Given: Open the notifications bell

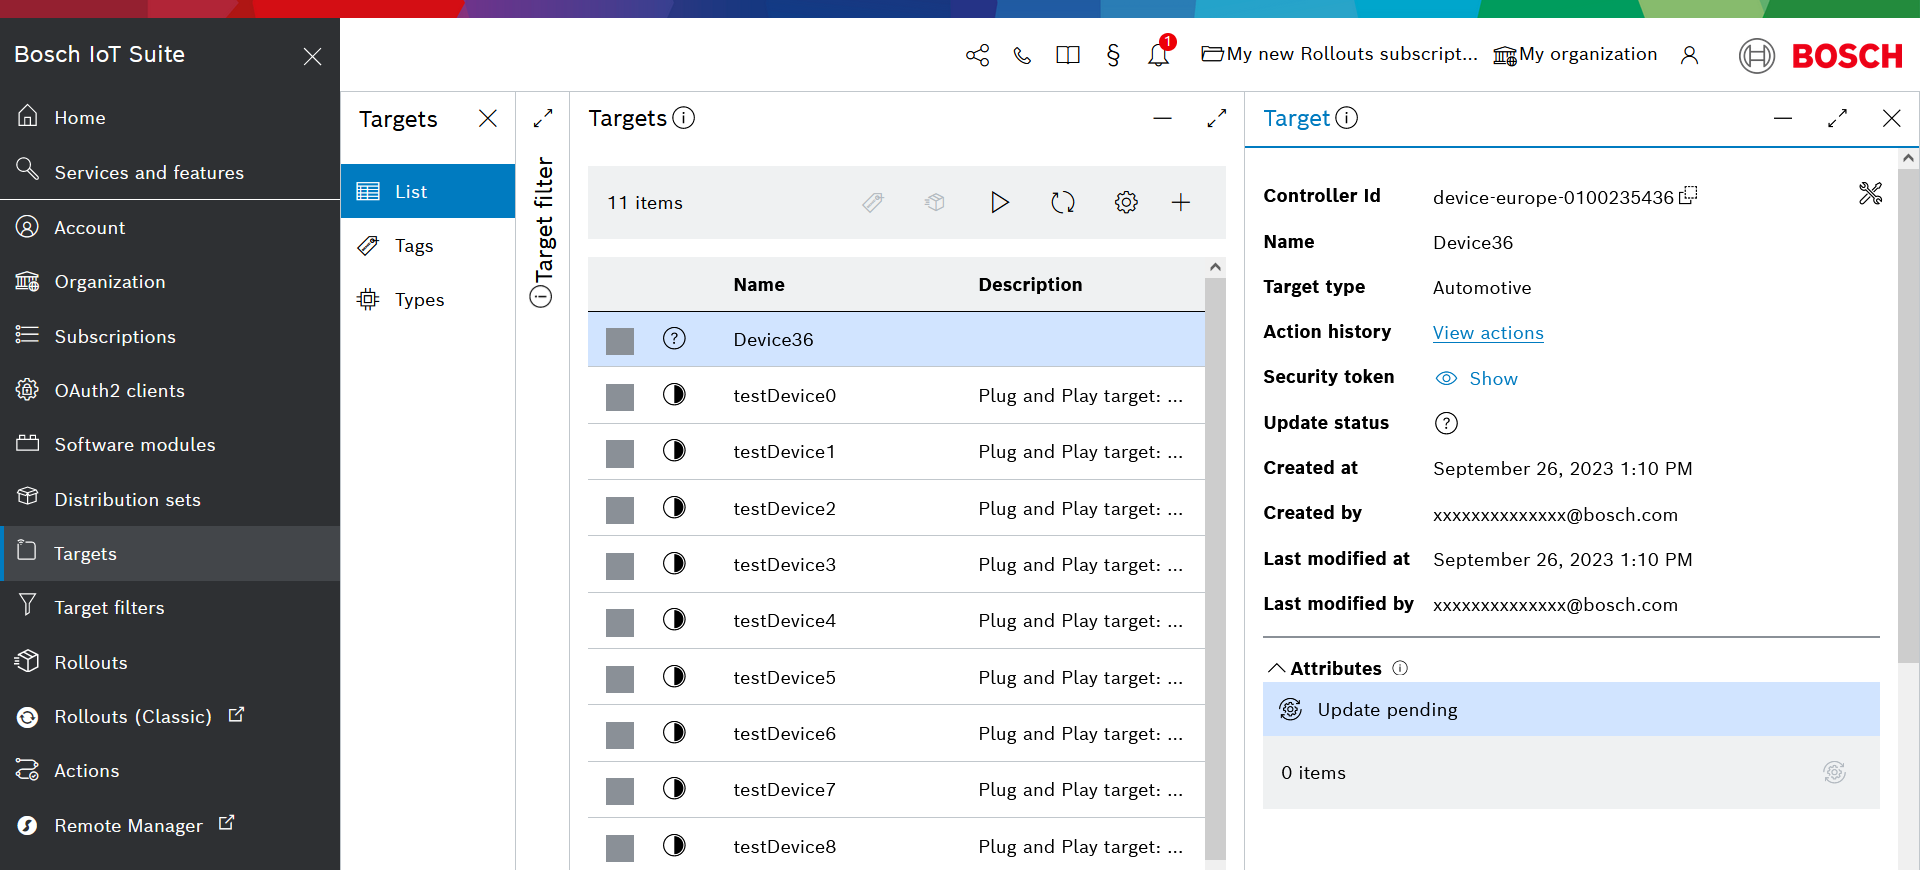Looking at the screenshot, I should tap(1159, 55).
